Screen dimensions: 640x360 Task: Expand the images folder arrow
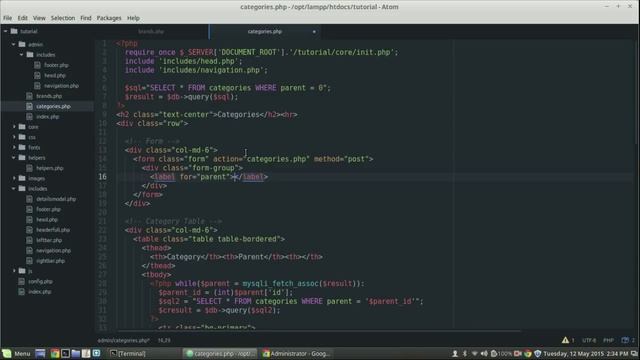pyautogui.click(x=14, y=178)
